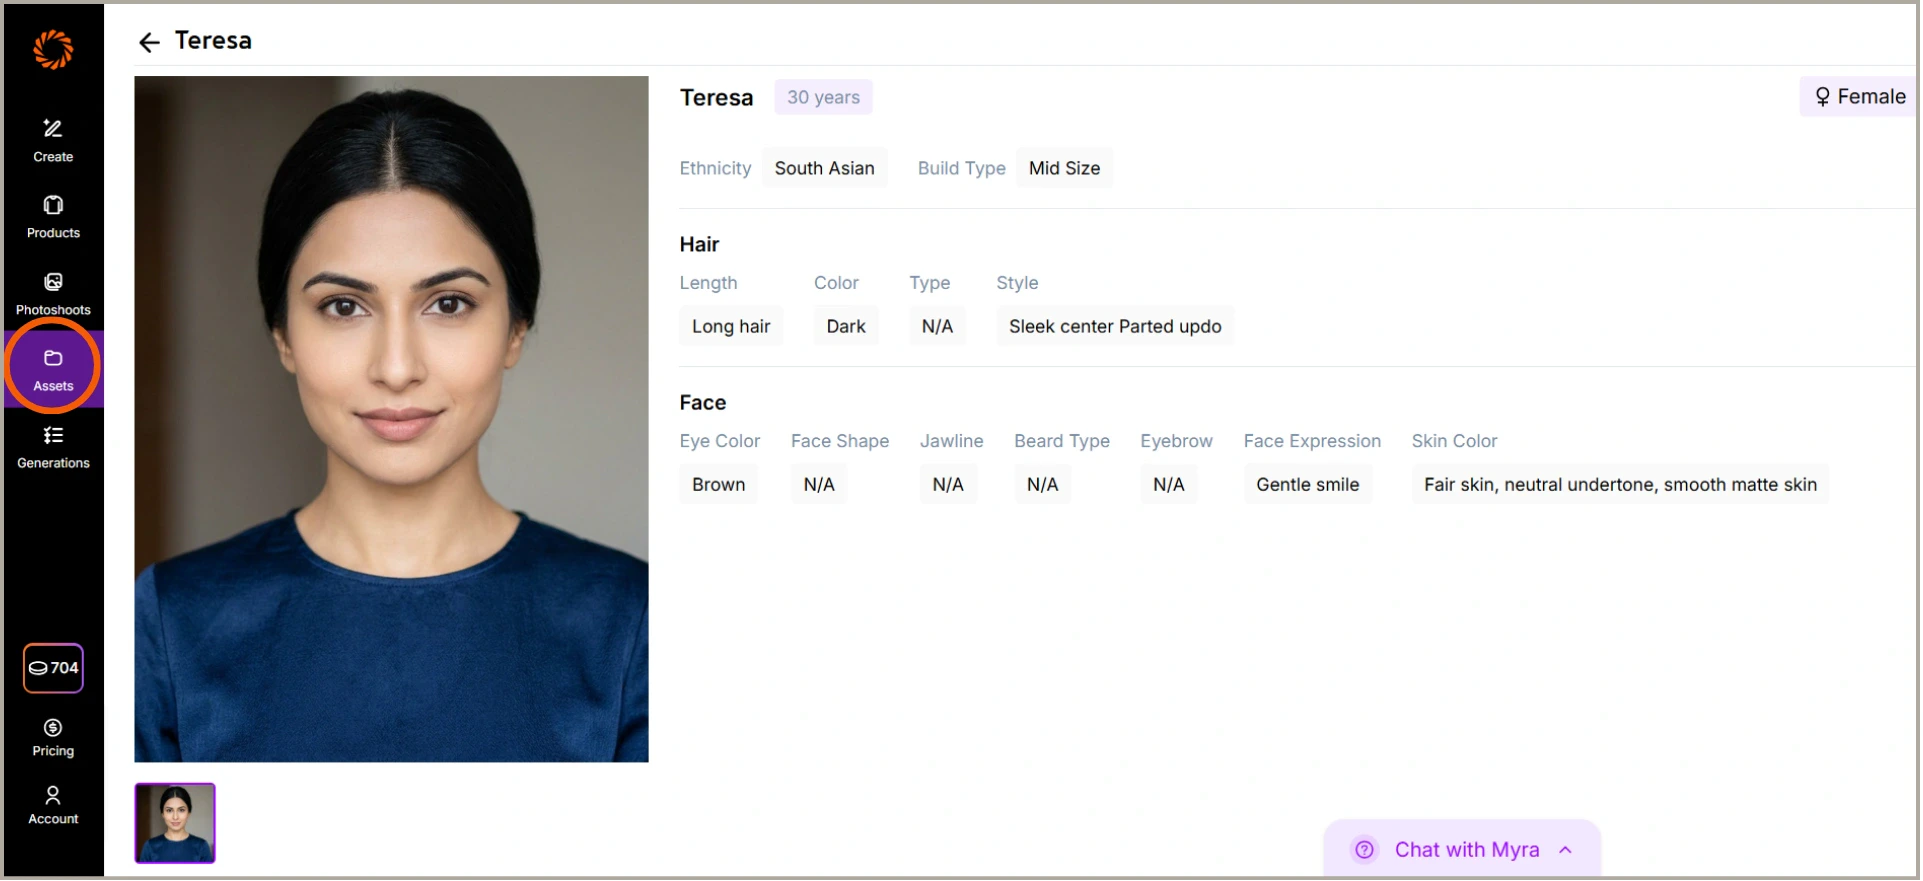Click the Face Expression label
This screenshot has width=1923, height=881.
(x=1312, y=441)
